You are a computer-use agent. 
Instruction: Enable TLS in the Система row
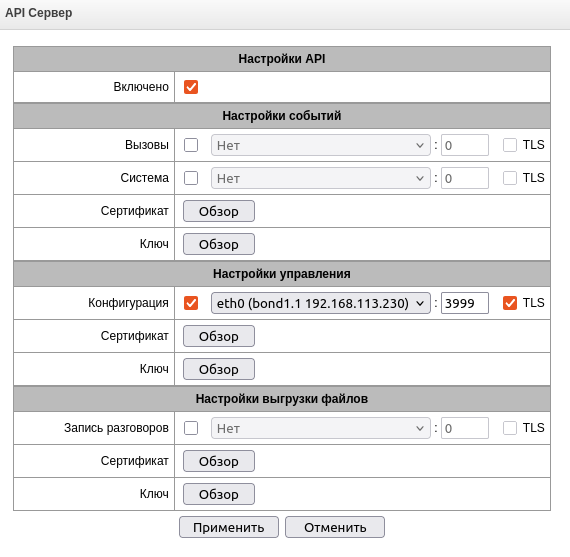(510, 178)
